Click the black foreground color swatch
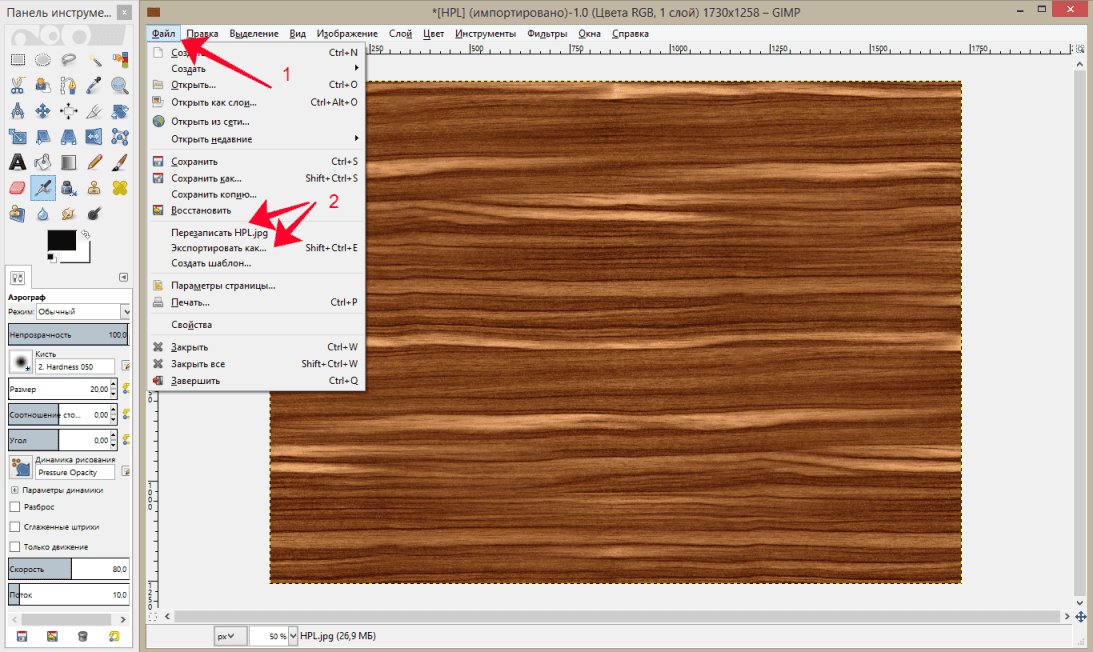The width and height of the screenshot is (1093, 652). 61,240
